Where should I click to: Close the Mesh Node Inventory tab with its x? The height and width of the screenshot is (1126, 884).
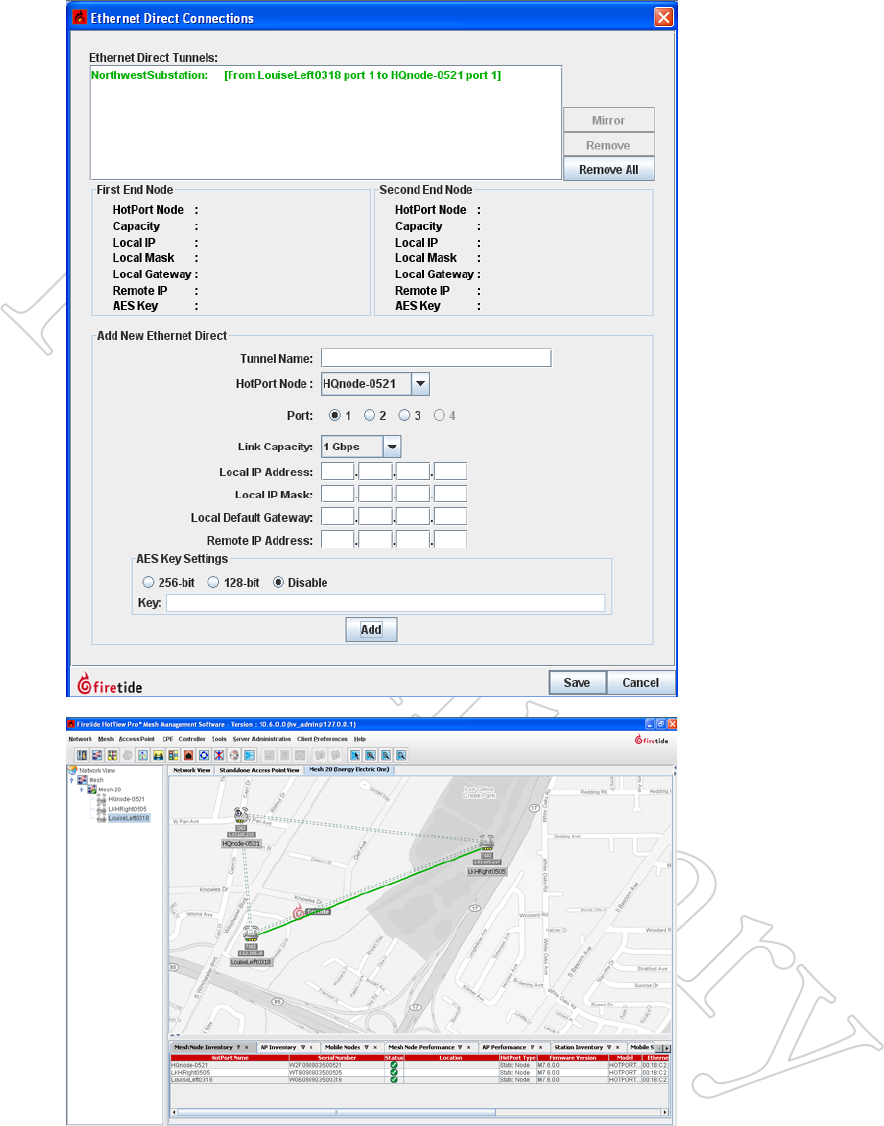(246, 1047)
